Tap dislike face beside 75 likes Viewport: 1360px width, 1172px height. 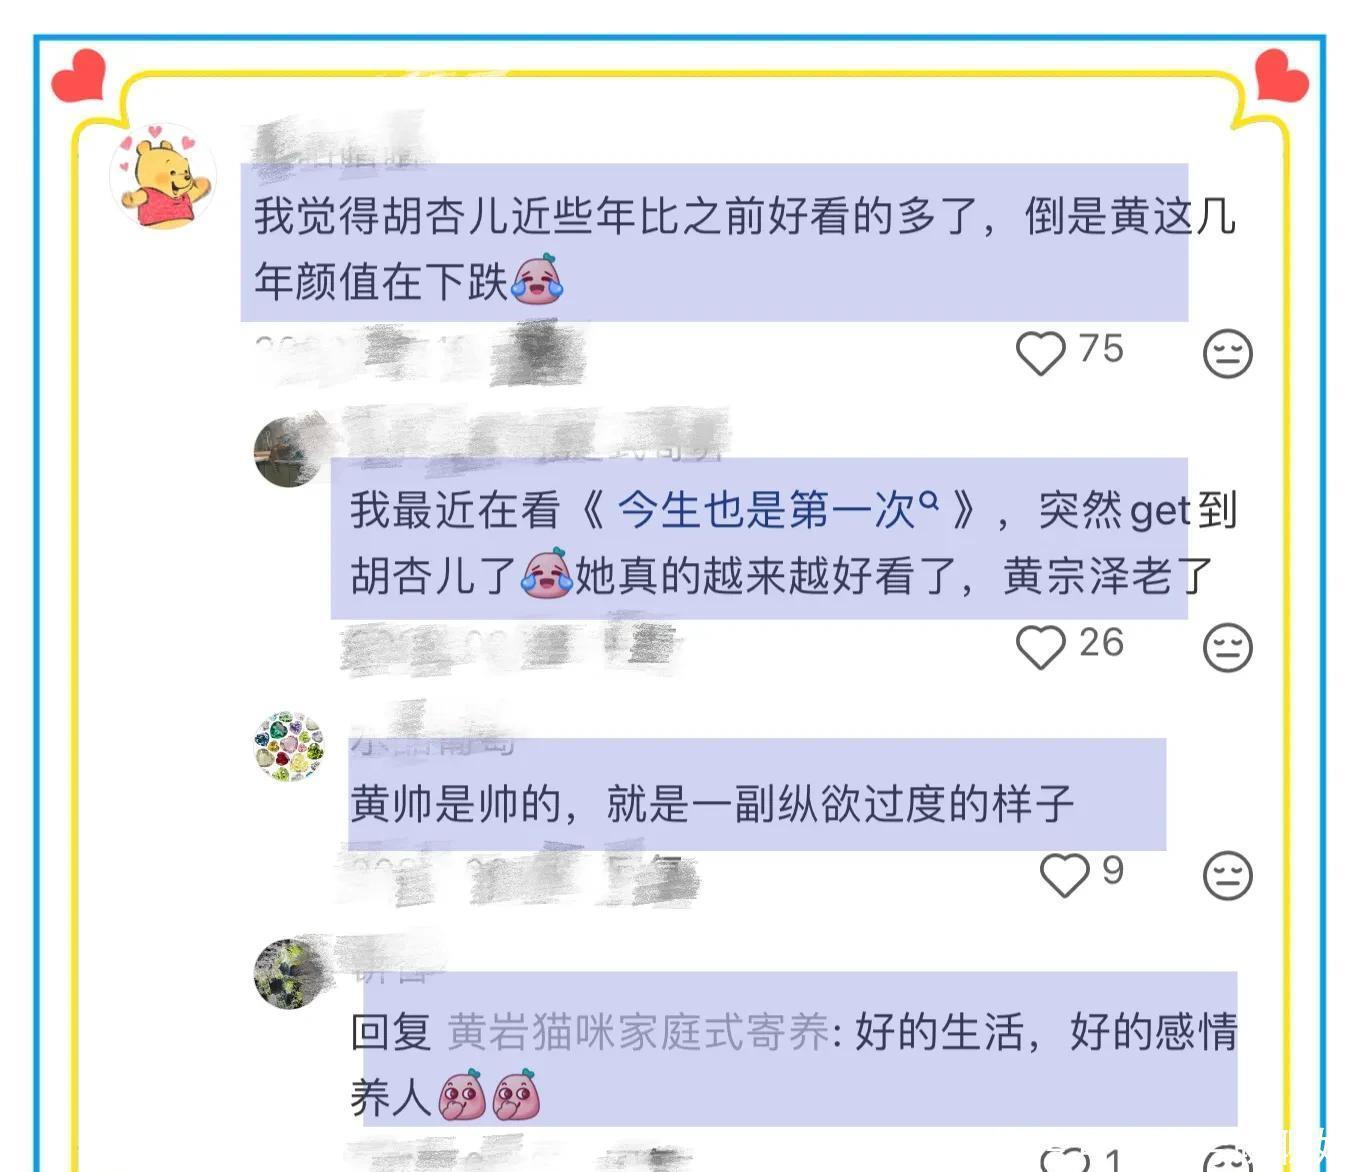click(1228, 353)
